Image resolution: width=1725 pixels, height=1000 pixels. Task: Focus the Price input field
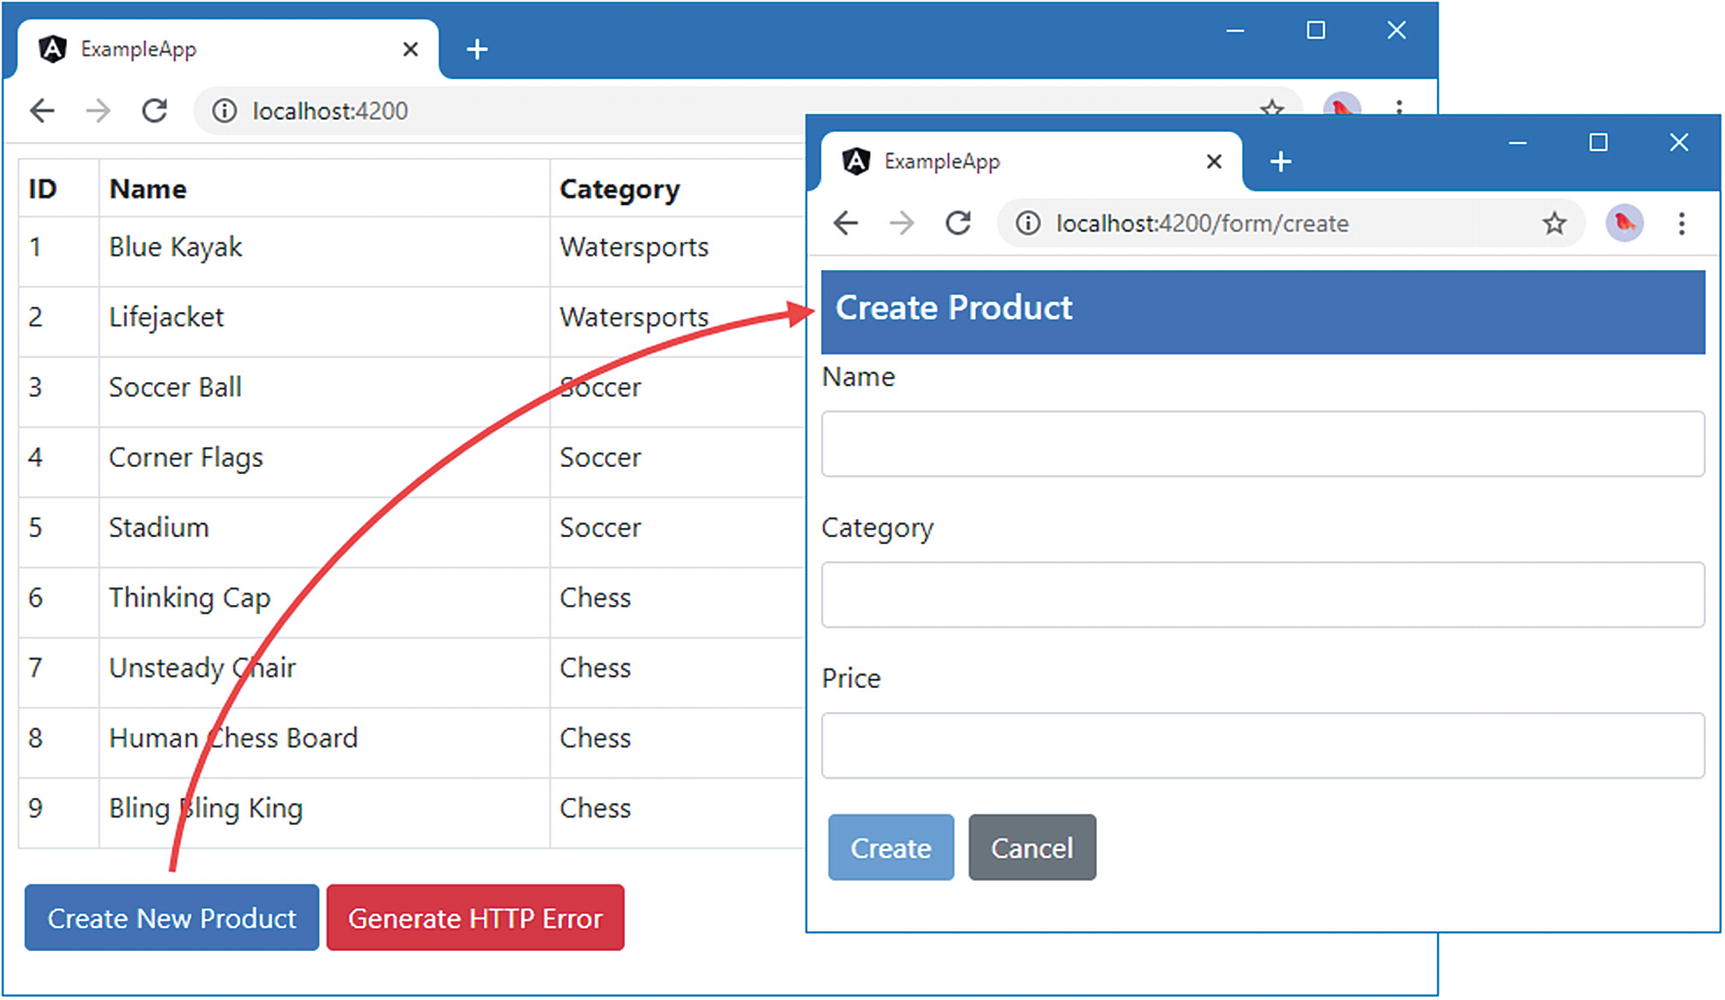(1263, 745)
